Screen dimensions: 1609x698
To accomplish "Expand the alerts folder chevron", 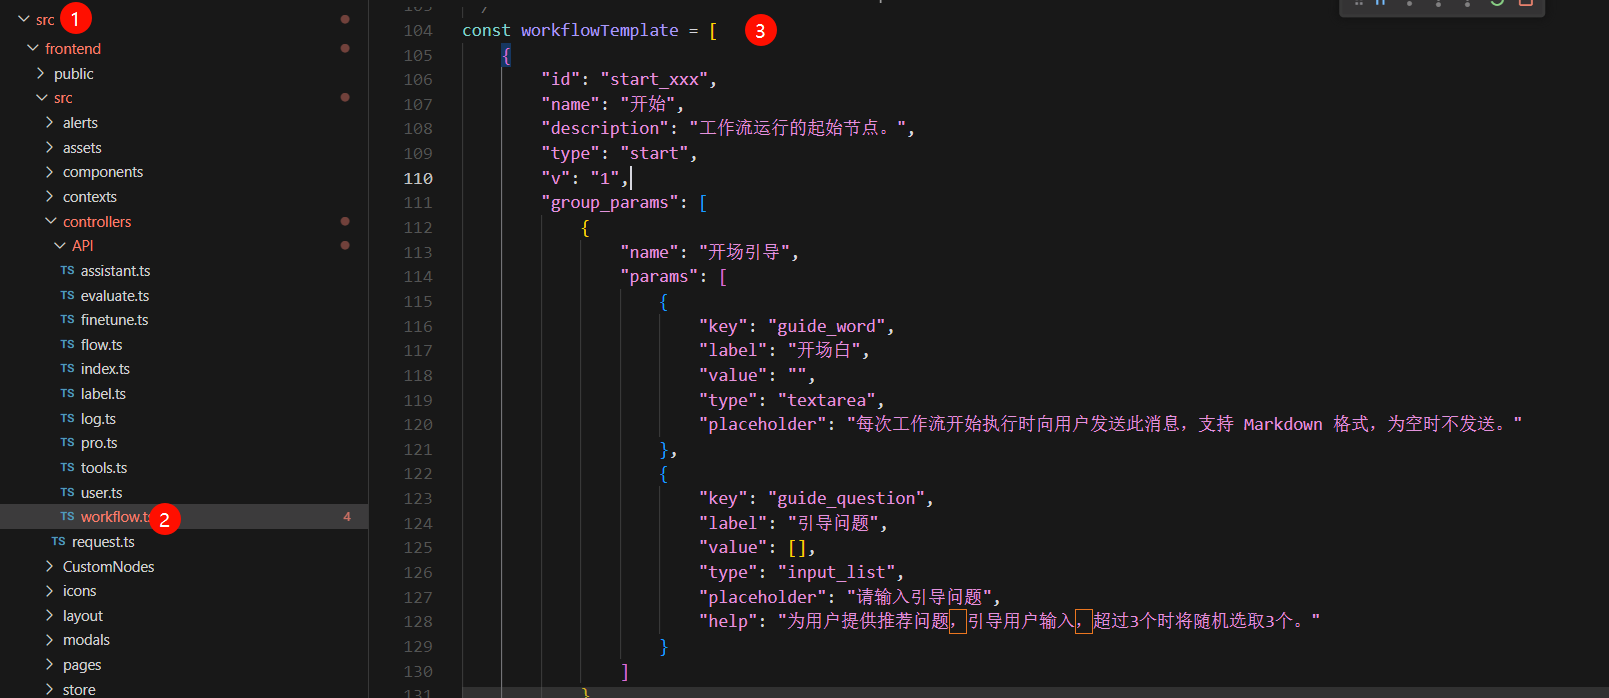I will click(50, 122).
